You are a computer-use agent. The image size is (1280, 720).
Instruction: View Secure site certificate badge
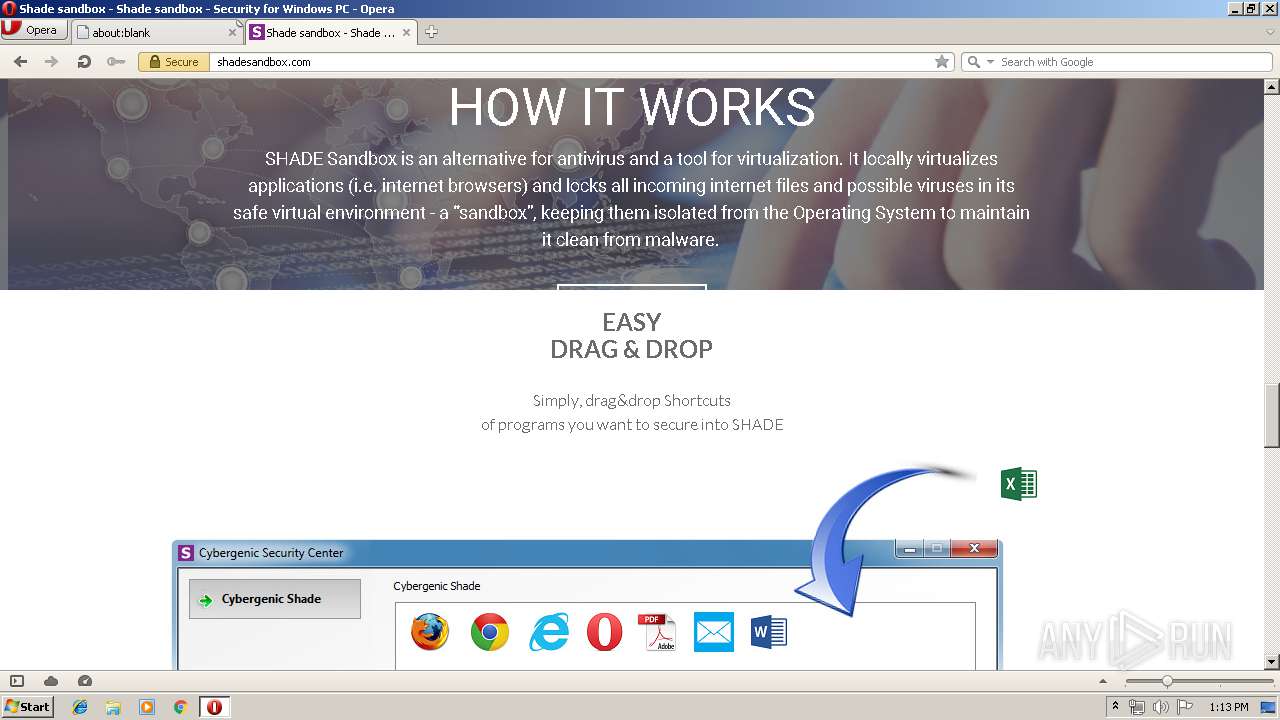click(174, 62)
